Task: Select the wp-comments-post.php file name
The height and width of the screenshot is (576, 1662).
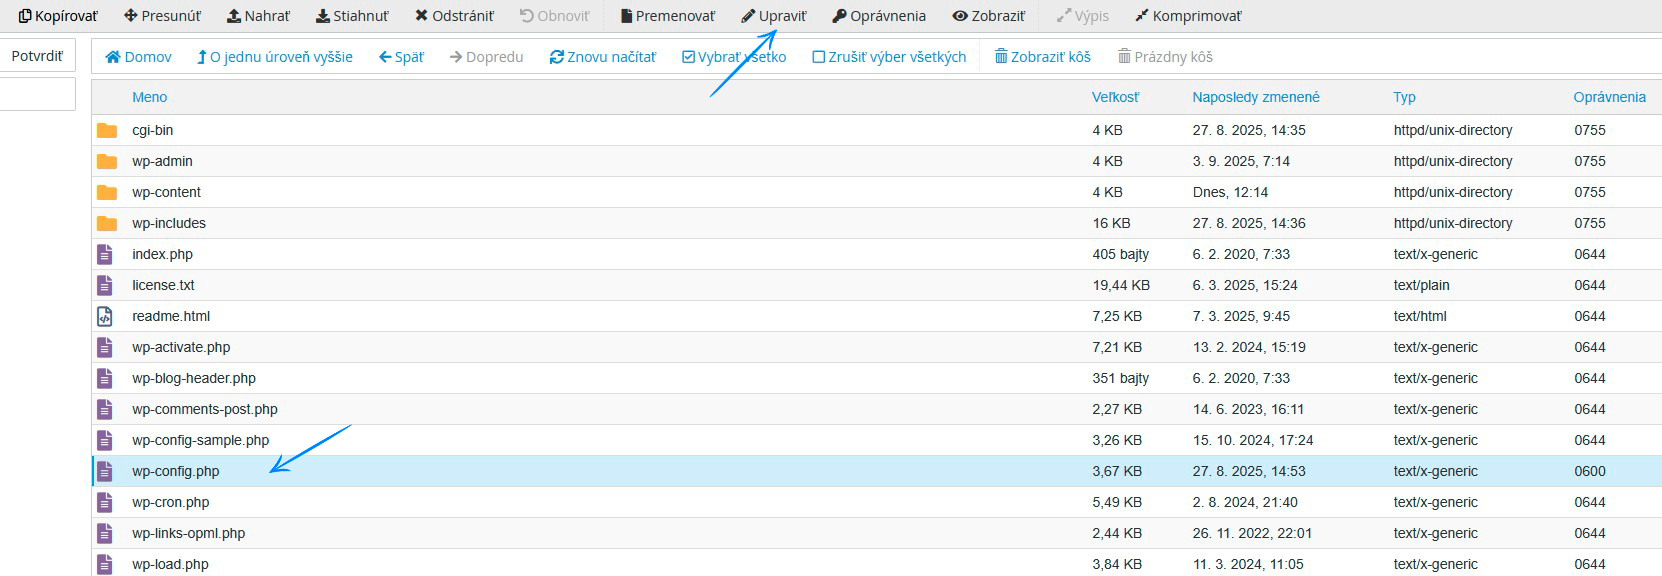Action: coord(205,409)
